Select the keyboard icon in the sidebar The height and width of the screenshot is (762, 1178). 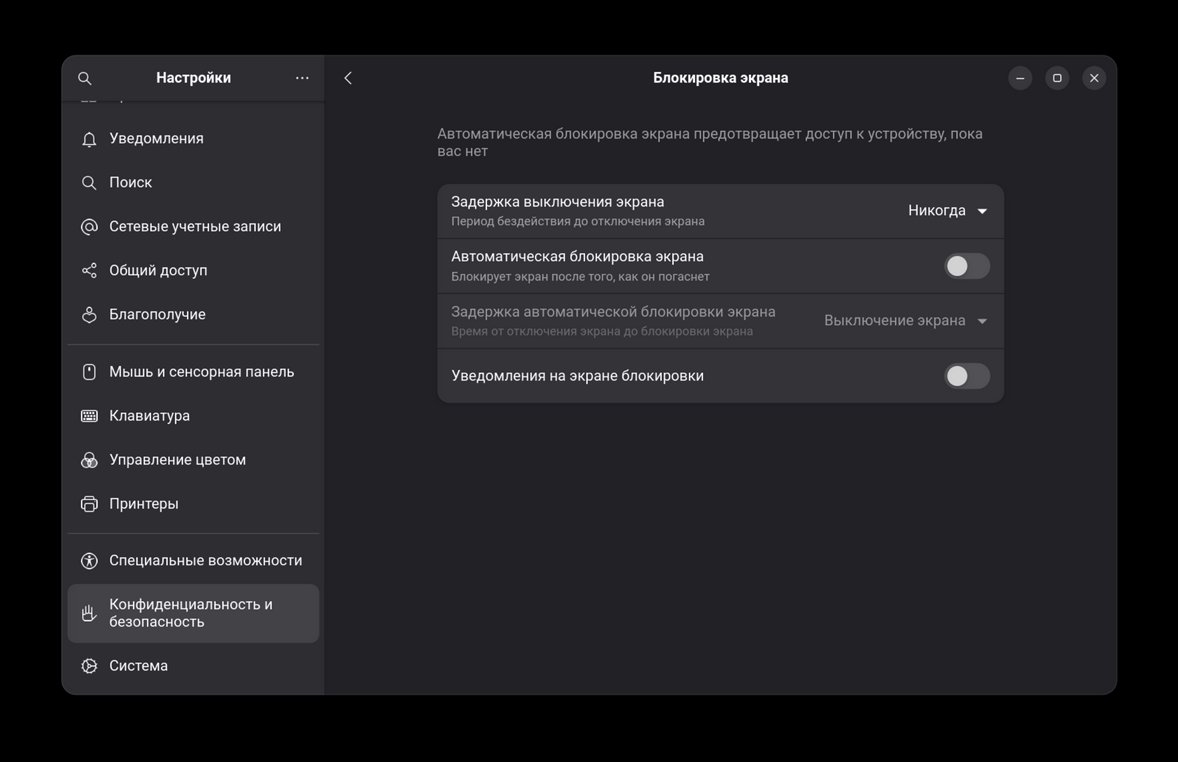pos(89,415)
